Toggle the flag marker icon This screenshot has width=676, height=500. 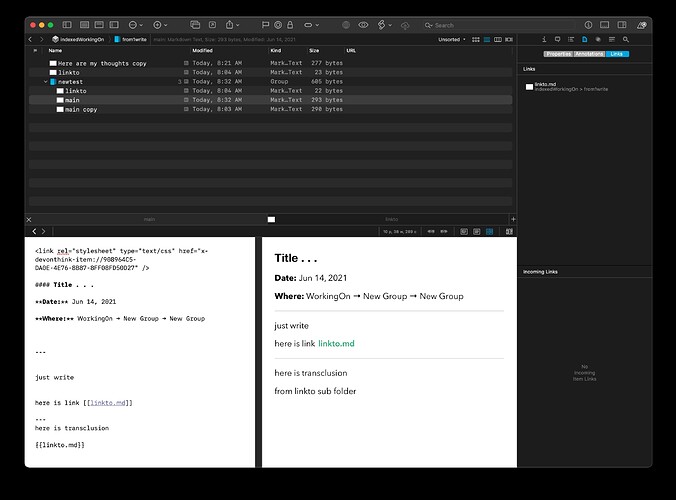point(265,25)
